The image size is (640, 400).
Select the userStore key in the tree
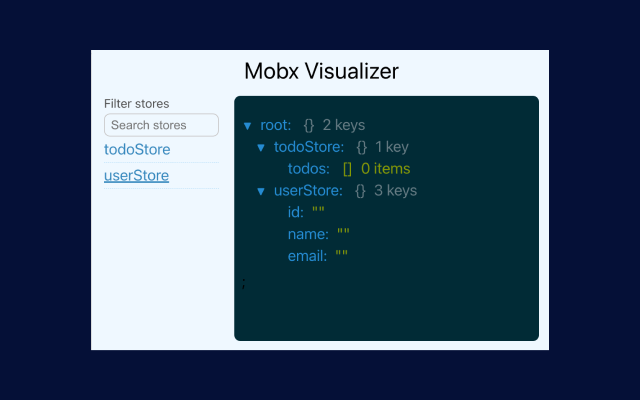[309, 191]
